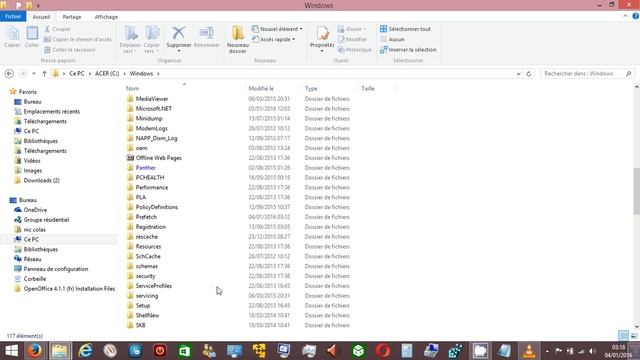Screen dimensions: 640x360
Task: Switch to the Affichage ribbon tab
Action: point(106,17)
